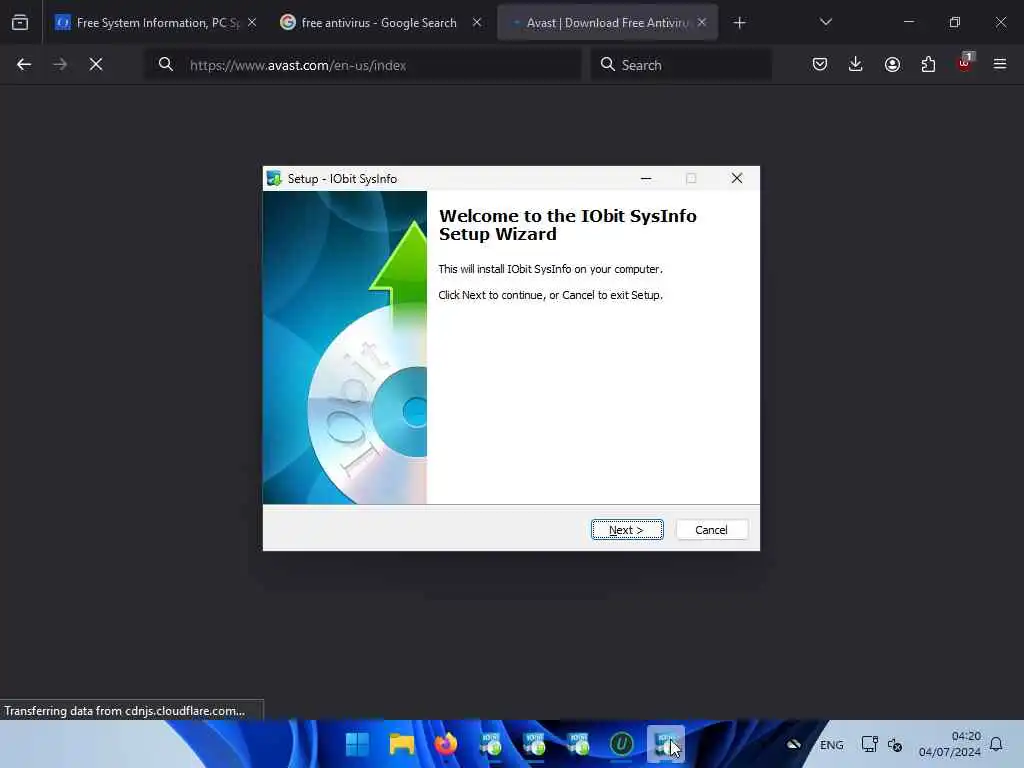
Task: Open a new browser tab
Action: coord(739,23)
